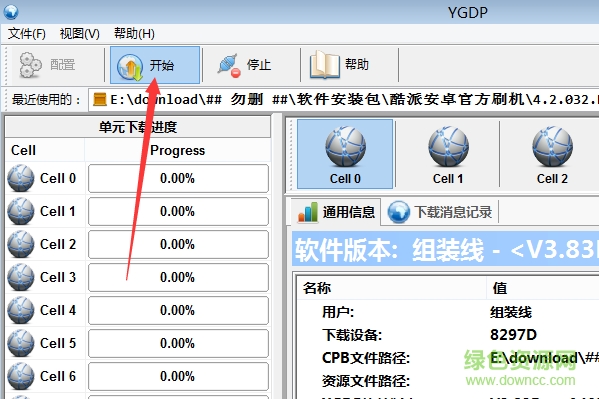599x399 pixels.
Task: Click the Cell 6 progress bar
Action: 178,376
